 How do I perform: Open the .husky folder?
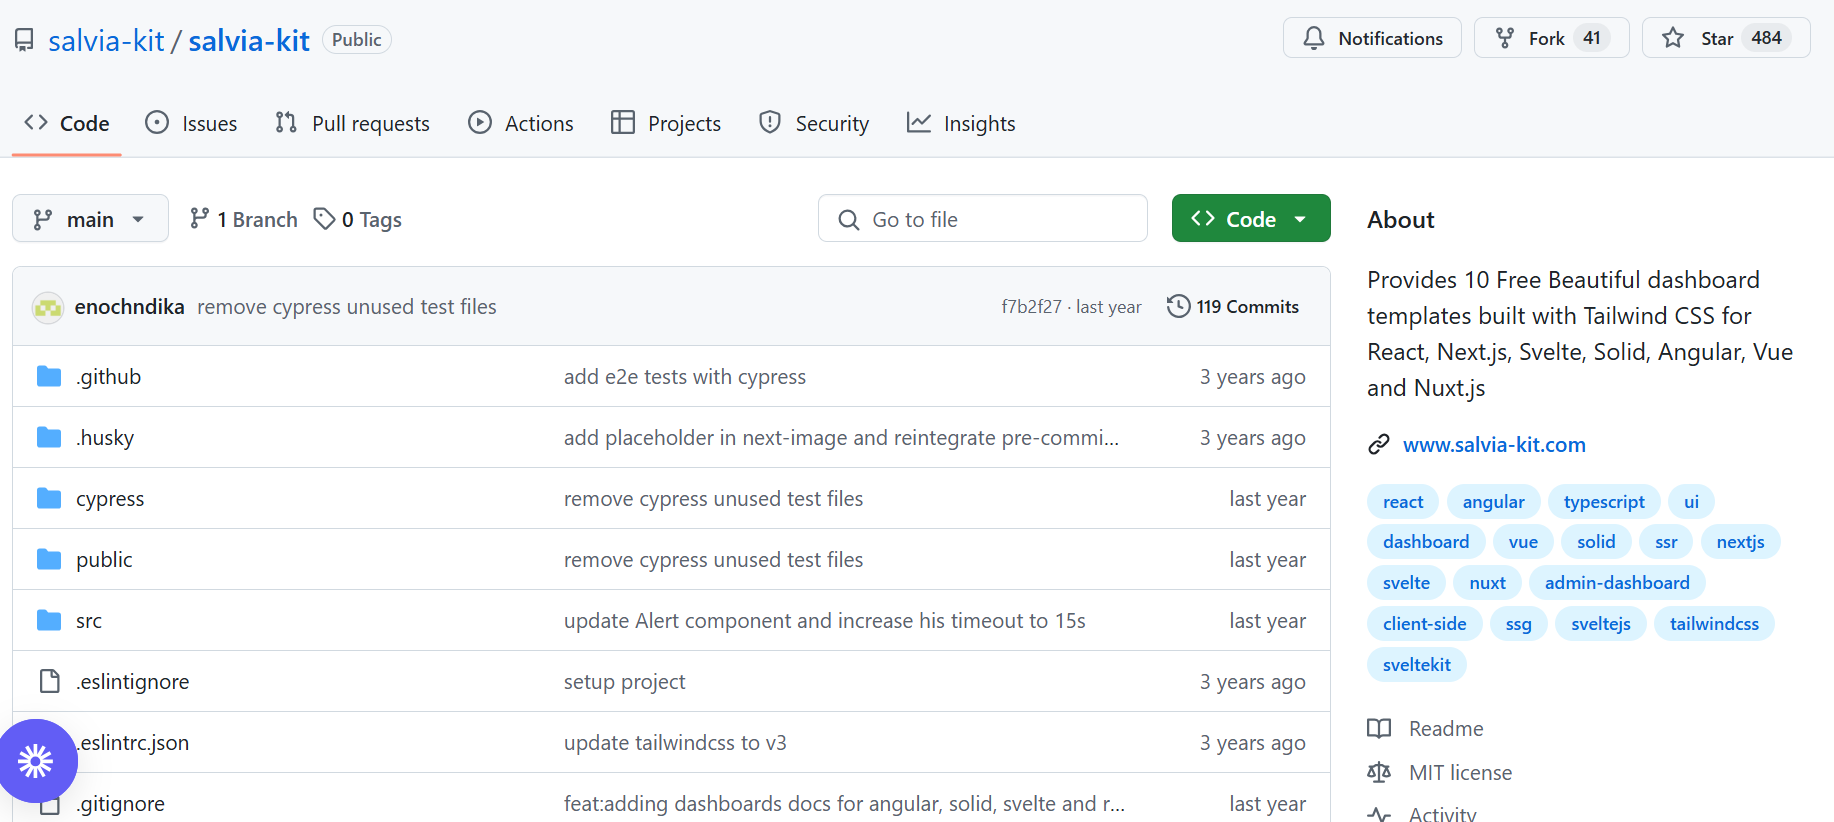pos(105,438)
